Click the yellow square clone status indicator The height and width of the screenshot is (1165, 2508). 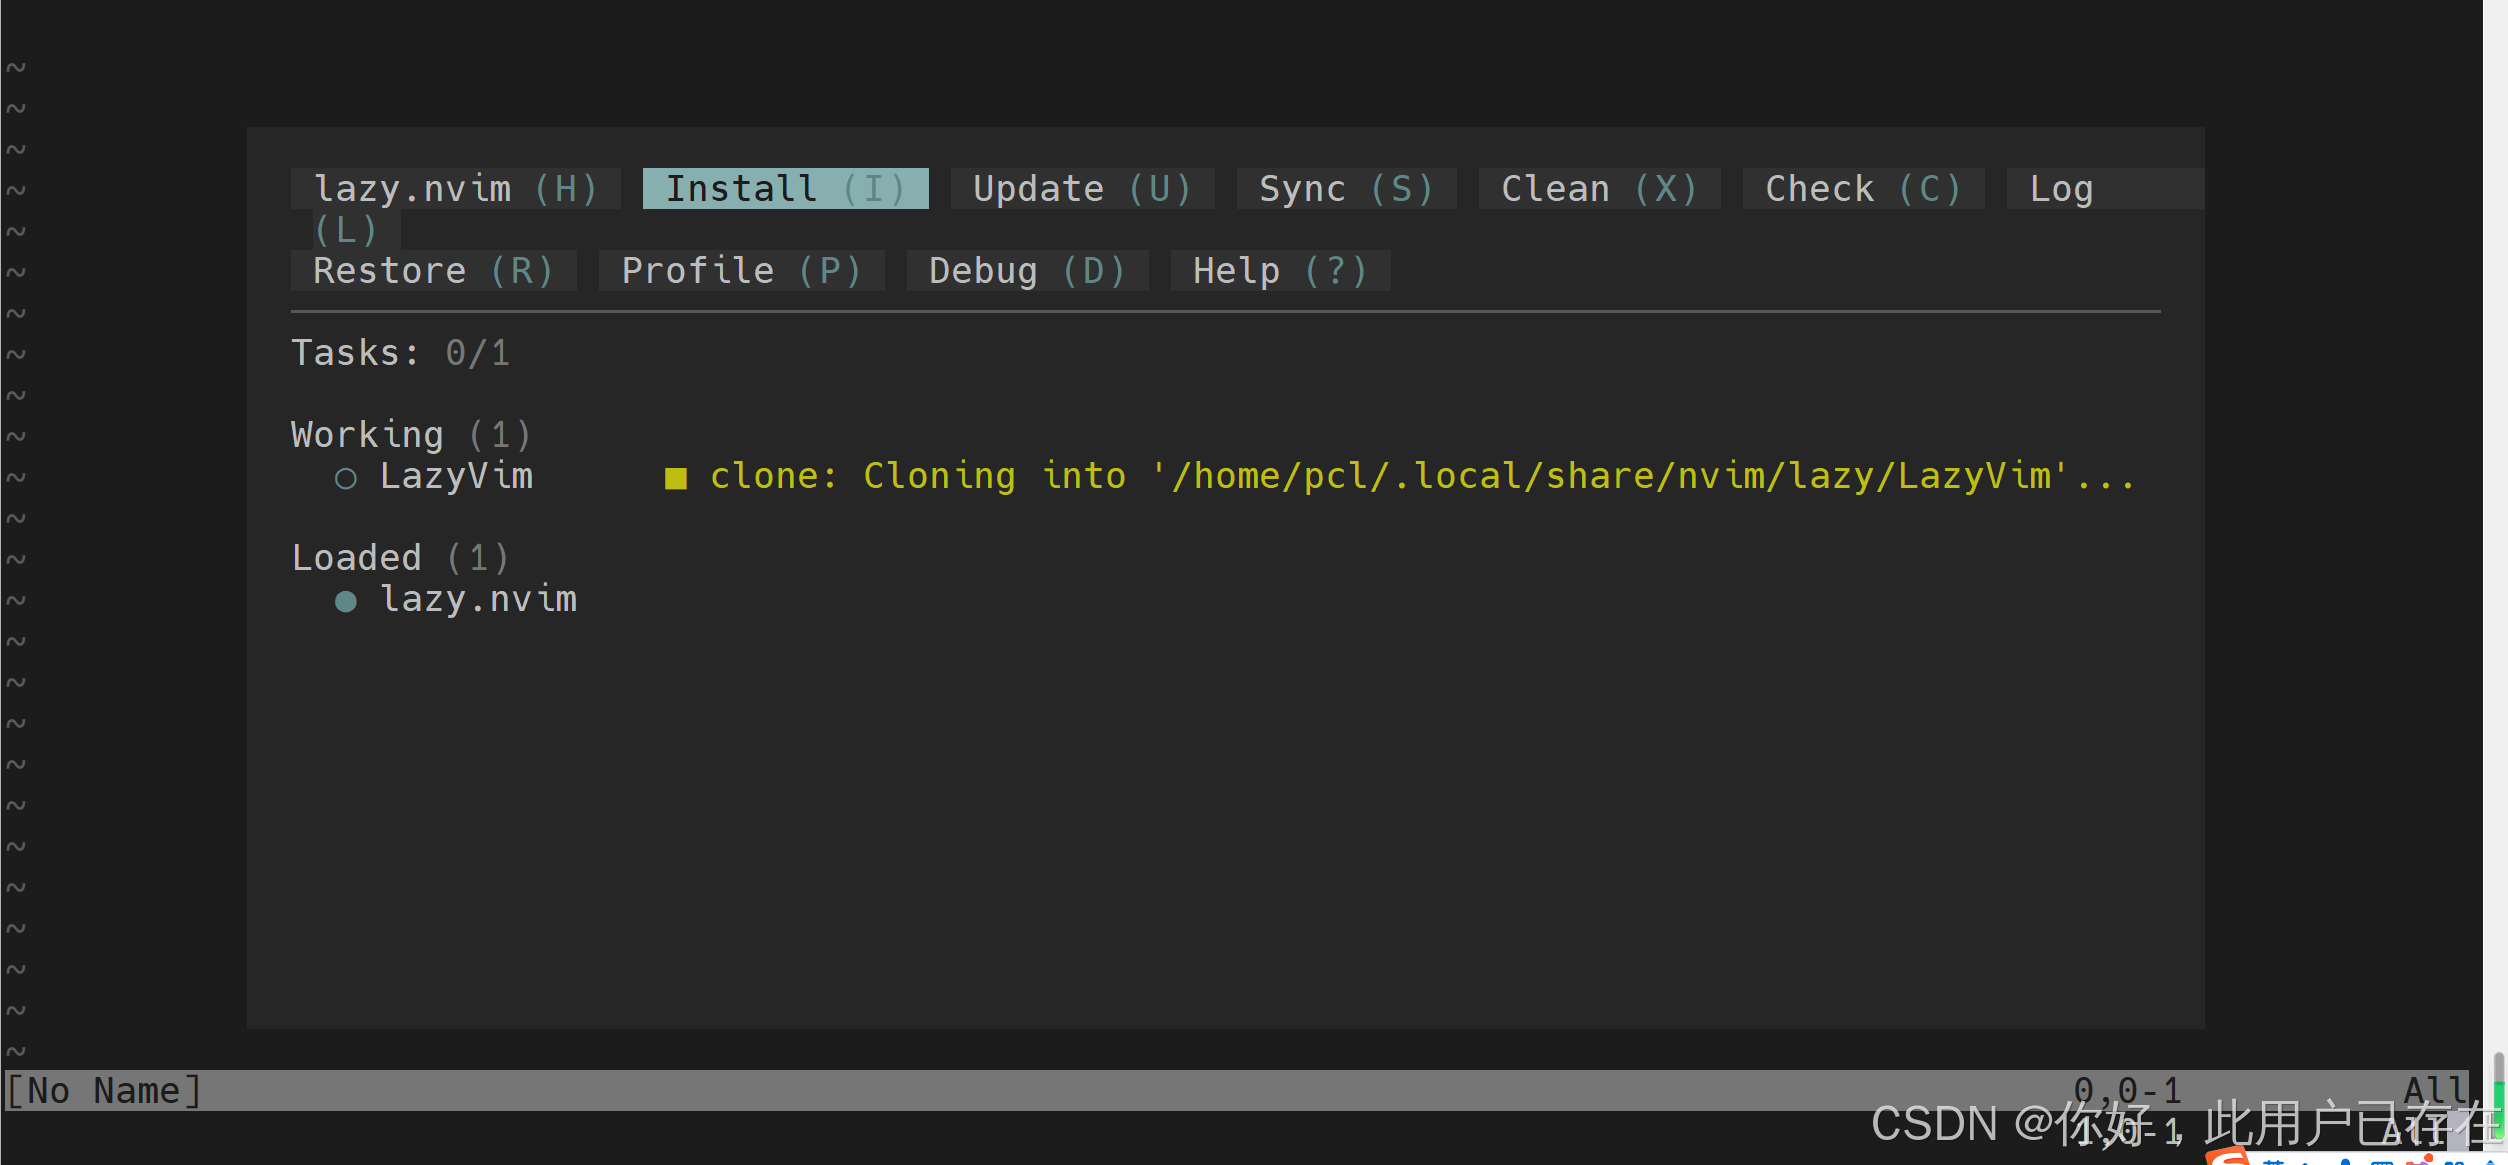(x=676, y=479)
